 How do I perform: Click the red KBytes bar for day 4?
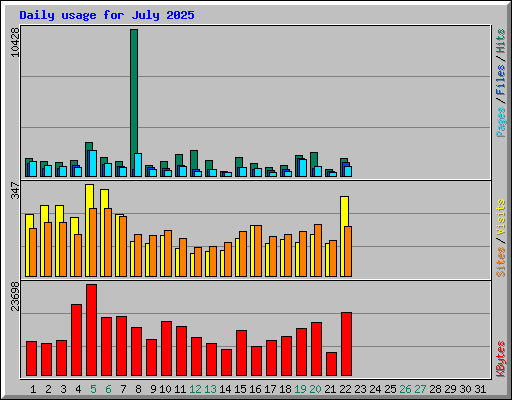coord(76,340)
